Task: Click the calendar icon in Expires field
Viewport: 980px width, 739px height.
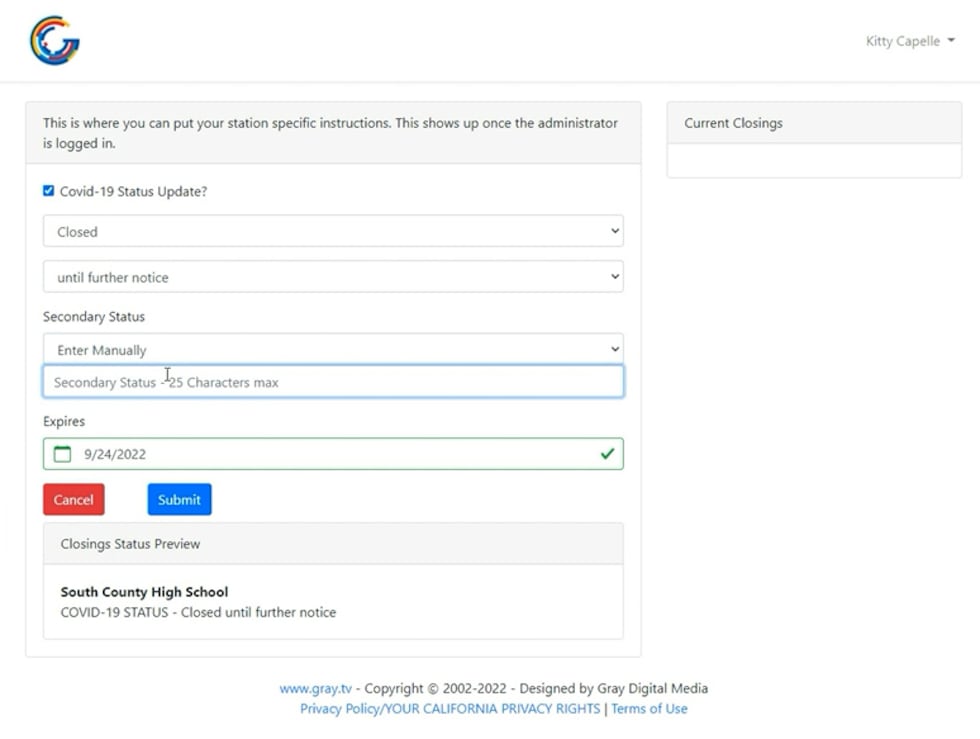Action: coord(63,454)
